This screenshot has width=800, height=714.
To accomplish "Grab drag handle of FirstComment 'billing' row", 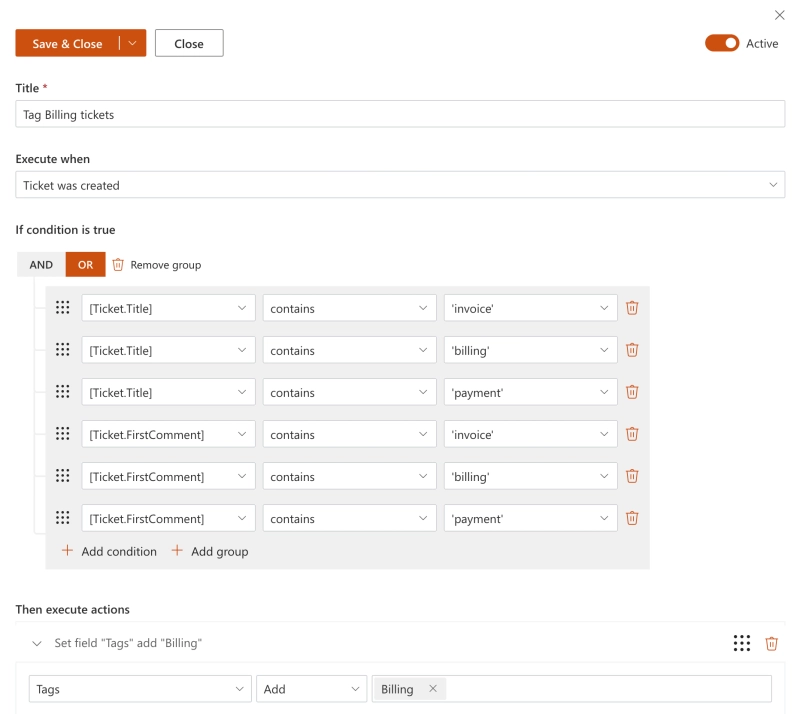I will click(x=62, y=476).
